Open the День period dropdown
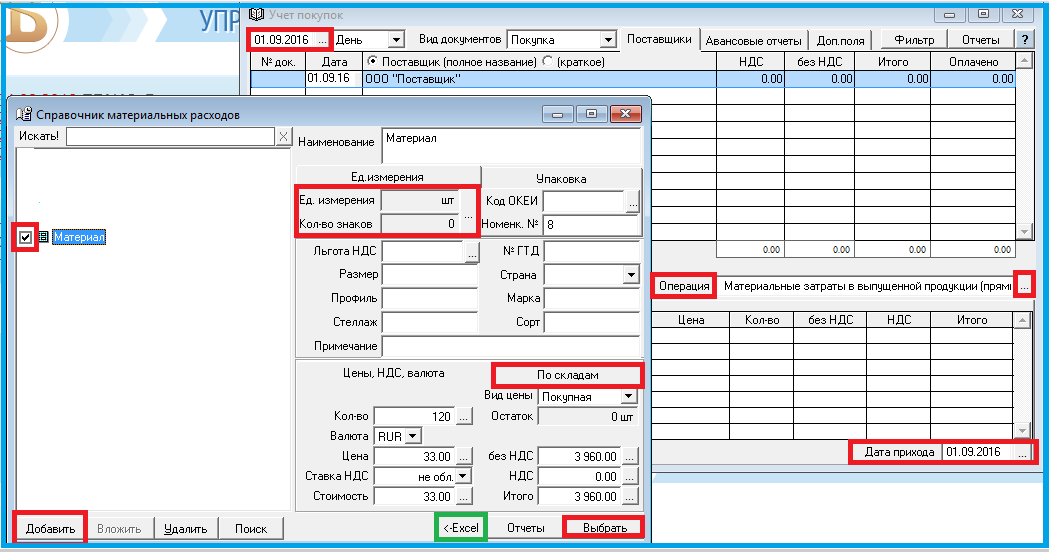Screen dimensions: 1049x552 coord(396,40)
